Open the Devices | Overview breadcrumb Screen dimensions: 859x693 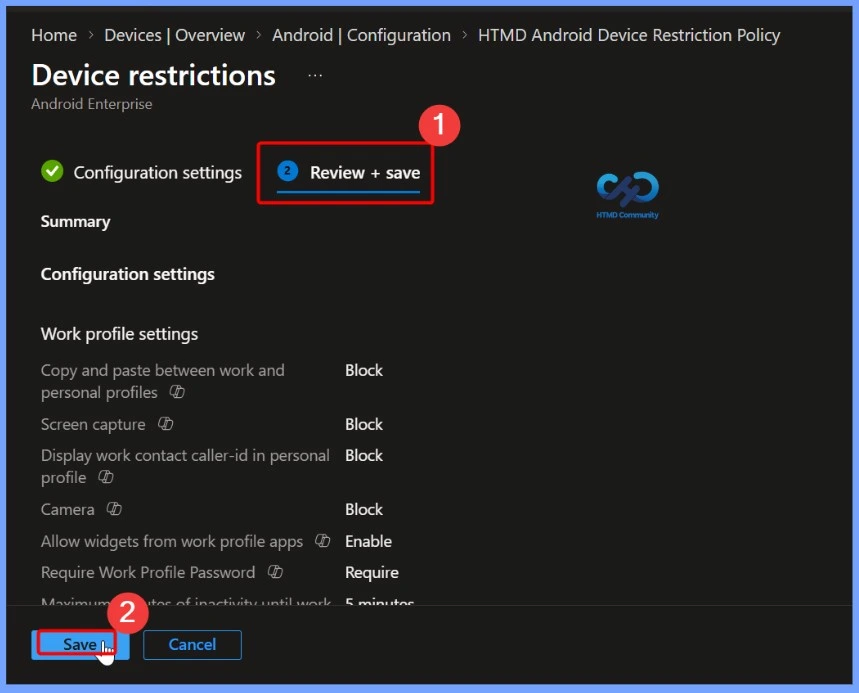(174, 35)
